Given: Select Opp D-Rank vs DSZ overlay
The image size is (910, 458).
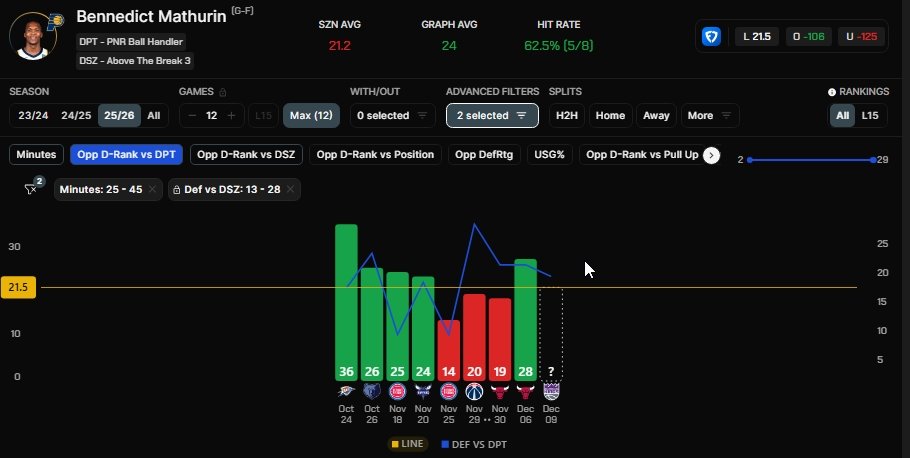Looking at the screenshot, I should point(246,155).
